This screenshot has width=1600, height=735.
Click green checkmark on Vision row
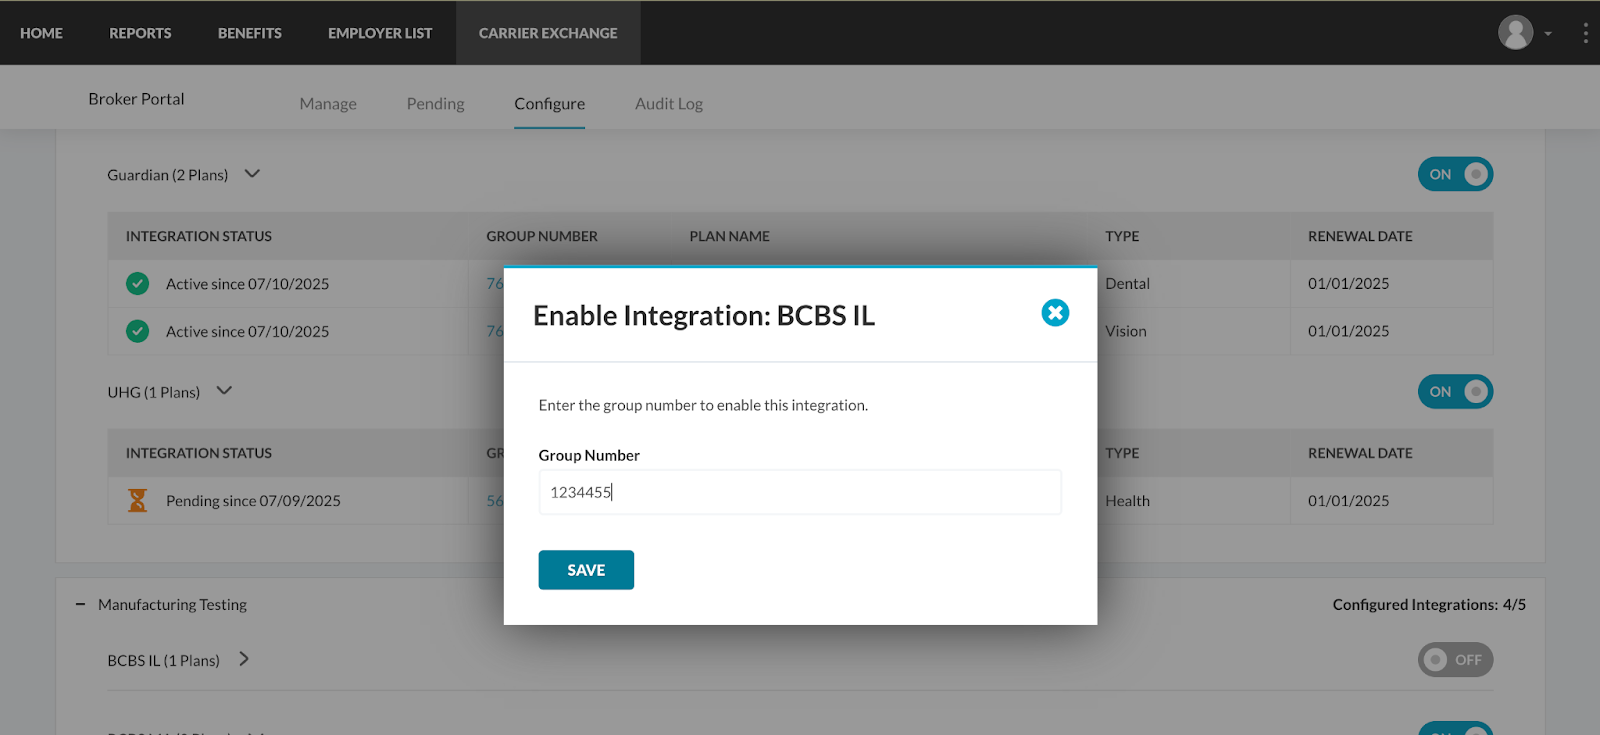click(138, 331)
